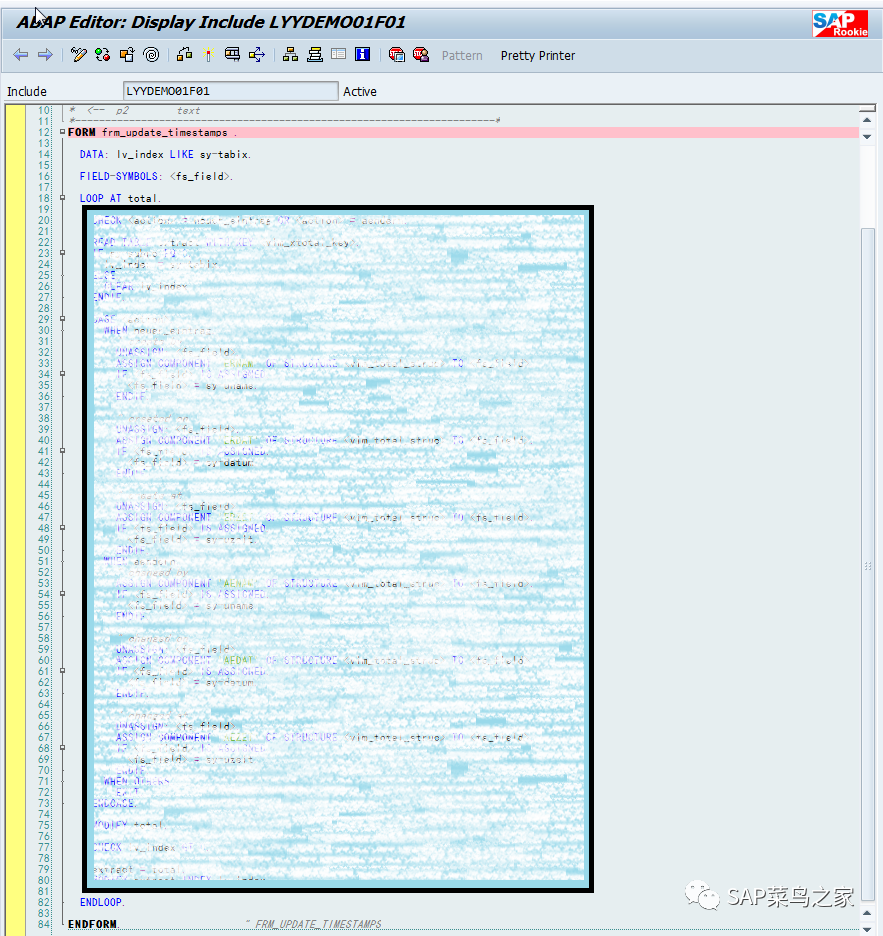Click the bottom scroll-up arrow of the scrollbar
The image size is (883, 936).
[x=867, y=913]
